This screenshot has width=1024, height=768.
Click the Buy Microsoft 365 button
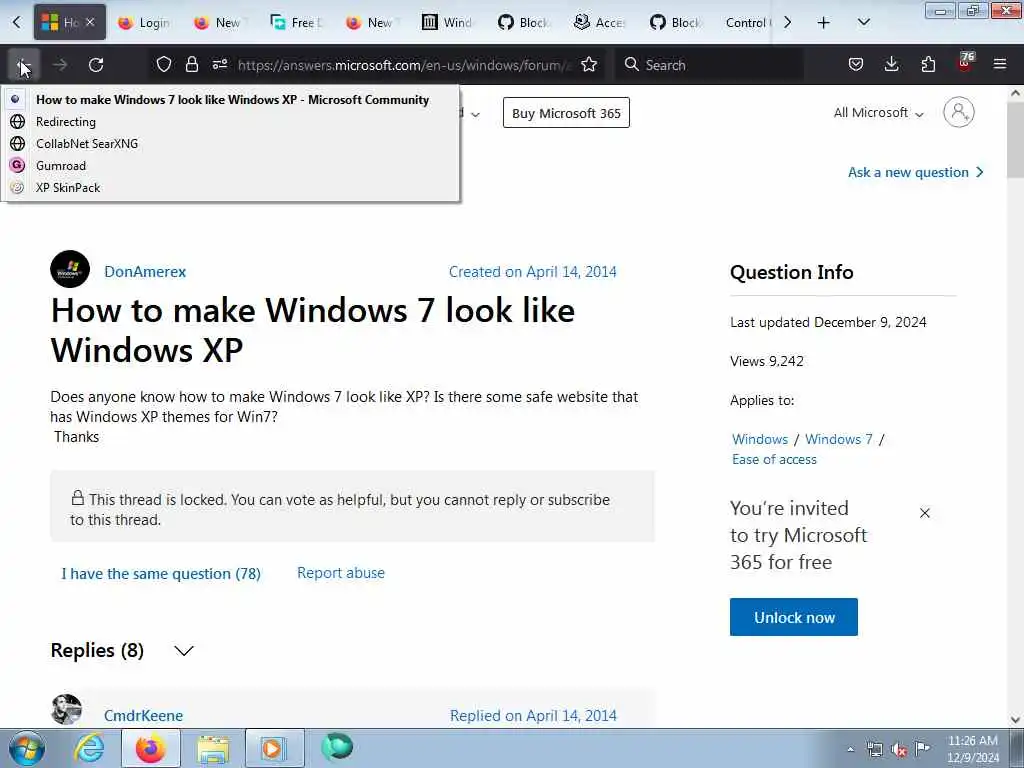pyautogui.click(x=566, y=113)
